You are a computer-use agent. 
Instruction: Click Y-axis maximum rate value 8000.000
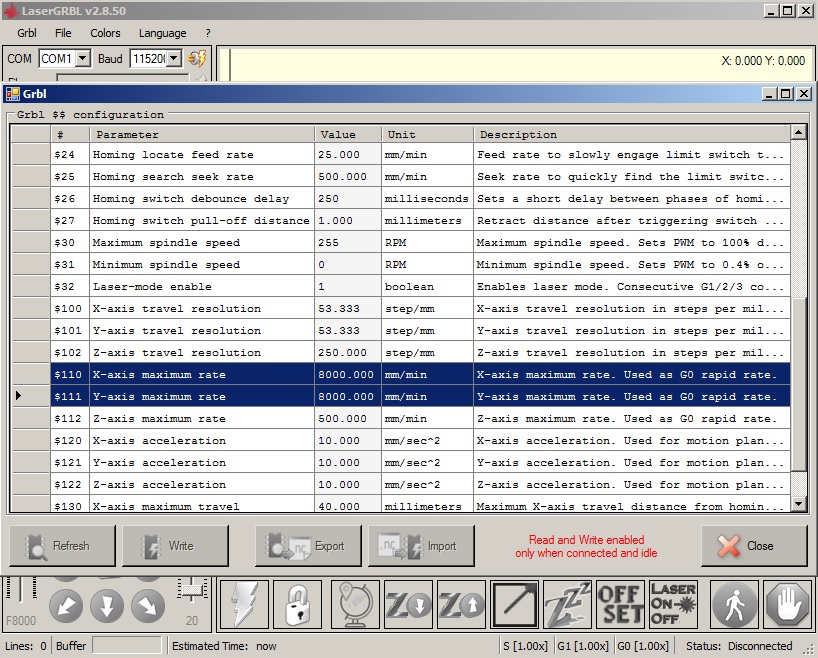pyautogui.click(x=346, y=396)
